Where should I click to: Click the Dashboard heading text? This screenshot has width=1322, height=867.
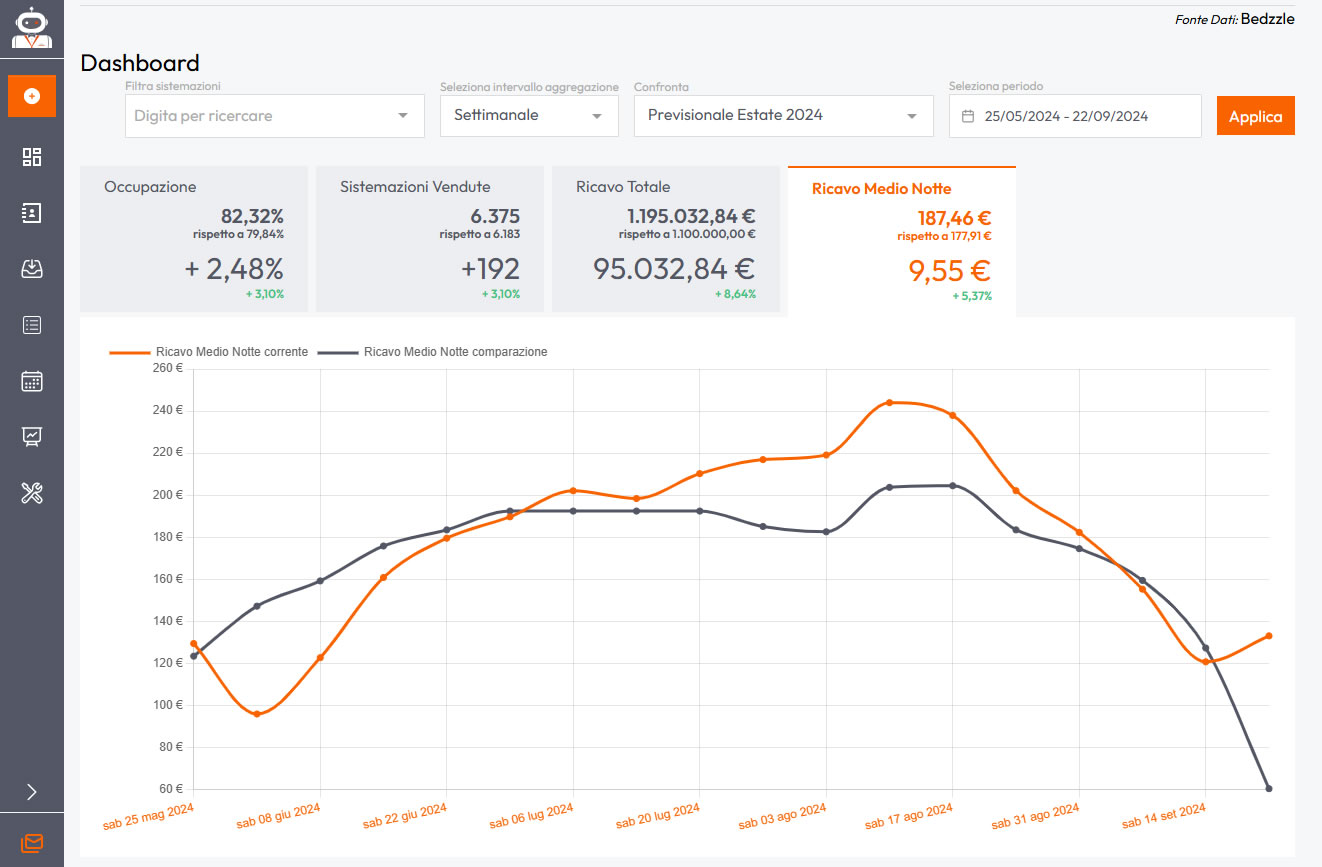140,63
